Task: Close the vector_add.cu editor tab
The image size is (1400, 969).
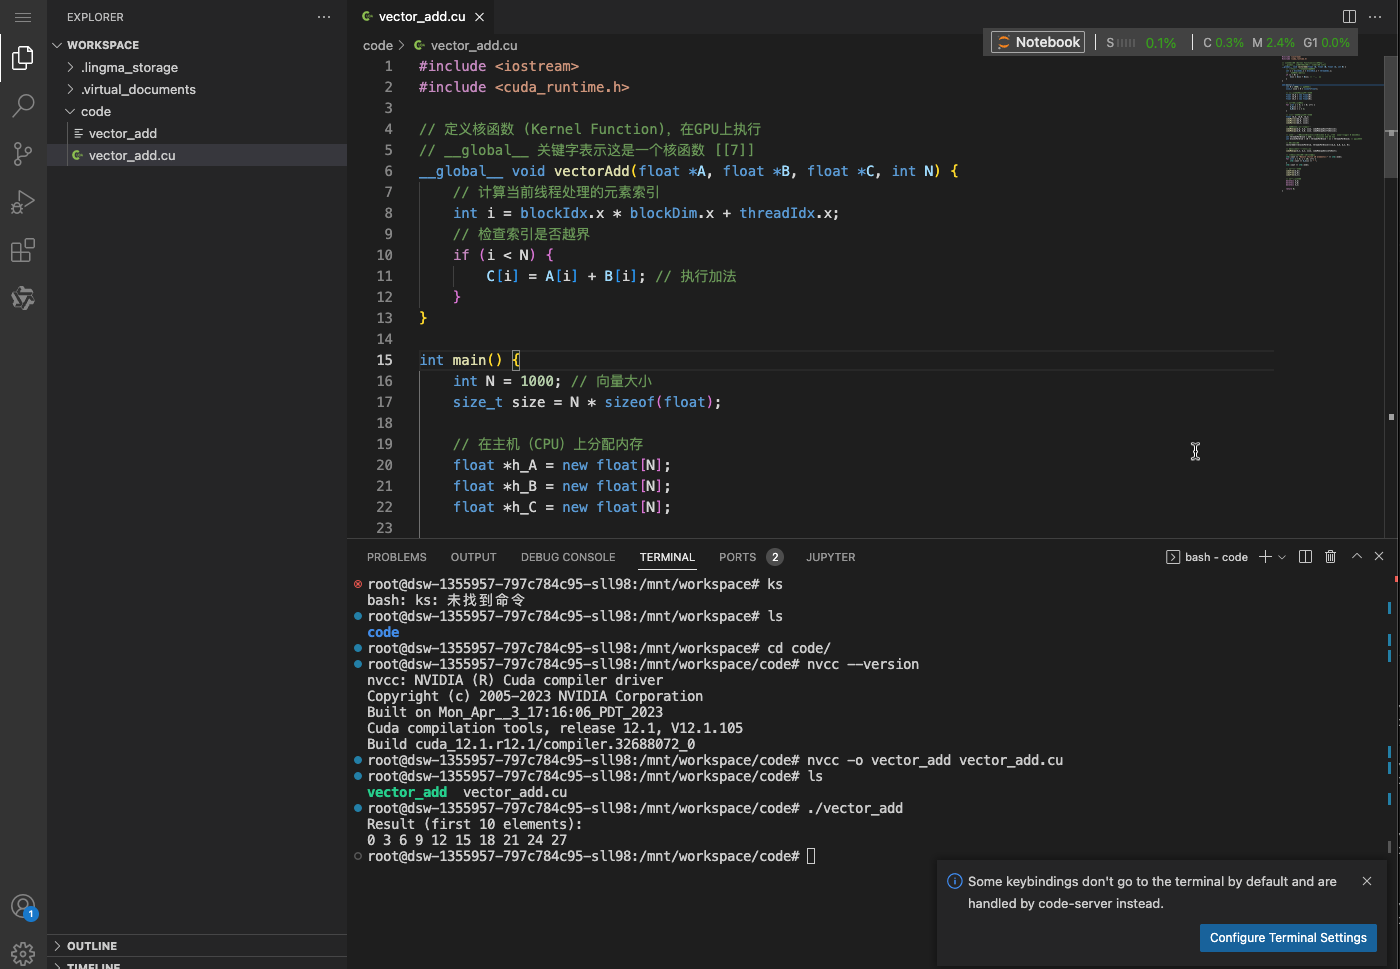Action: (480, 17)
